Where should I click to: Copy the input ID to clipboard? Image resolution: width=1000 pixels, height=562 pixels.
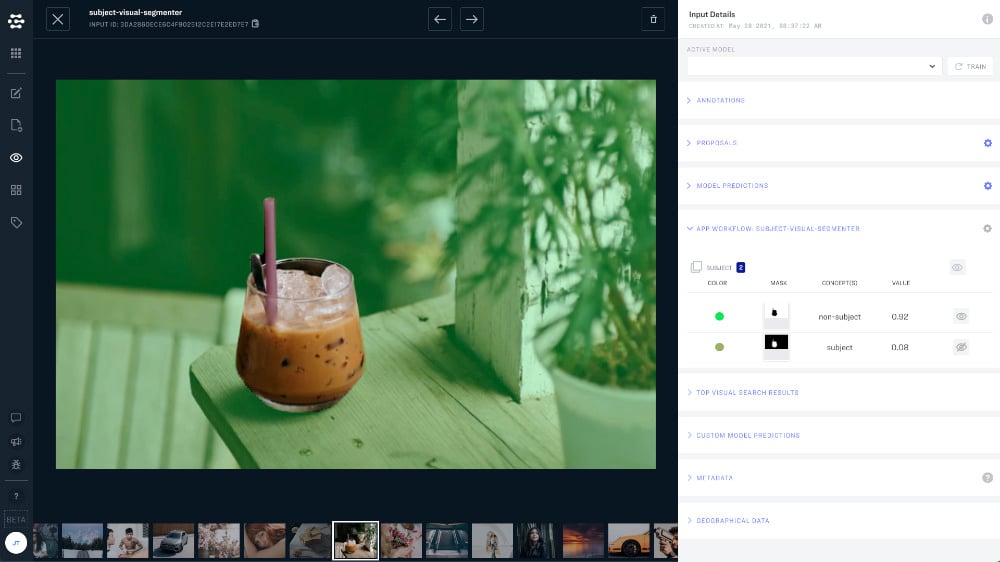pyautogui.click(x=255, y=24)
